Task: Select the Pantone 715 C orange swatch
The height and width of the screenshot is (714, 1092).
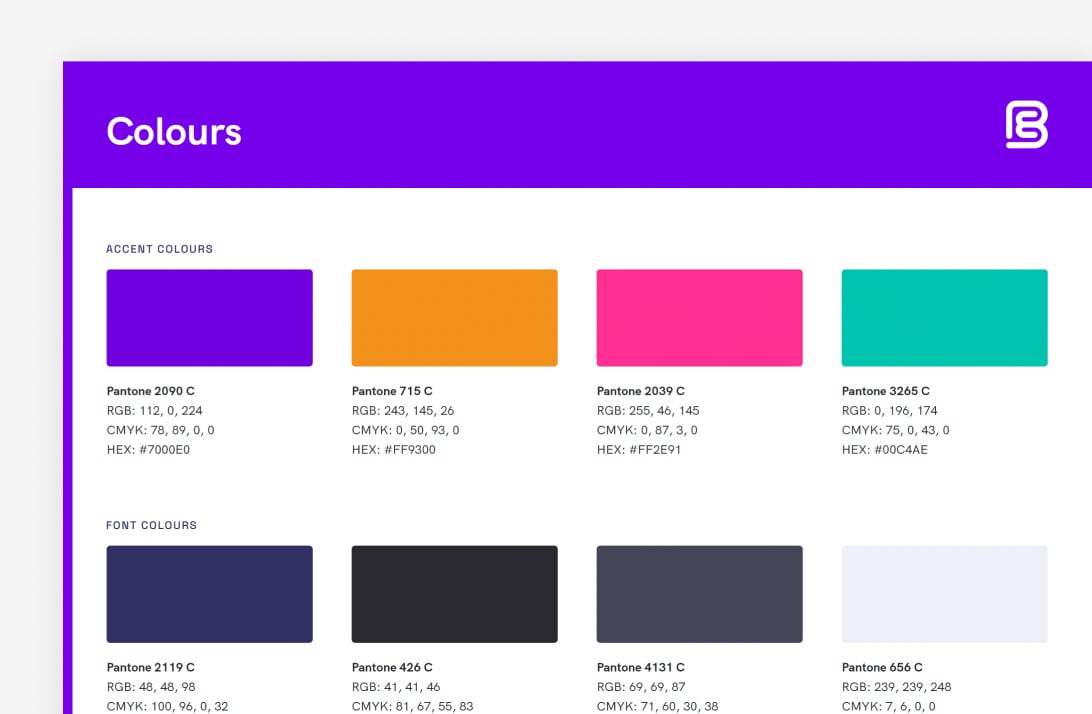Action: click(454, 317)
